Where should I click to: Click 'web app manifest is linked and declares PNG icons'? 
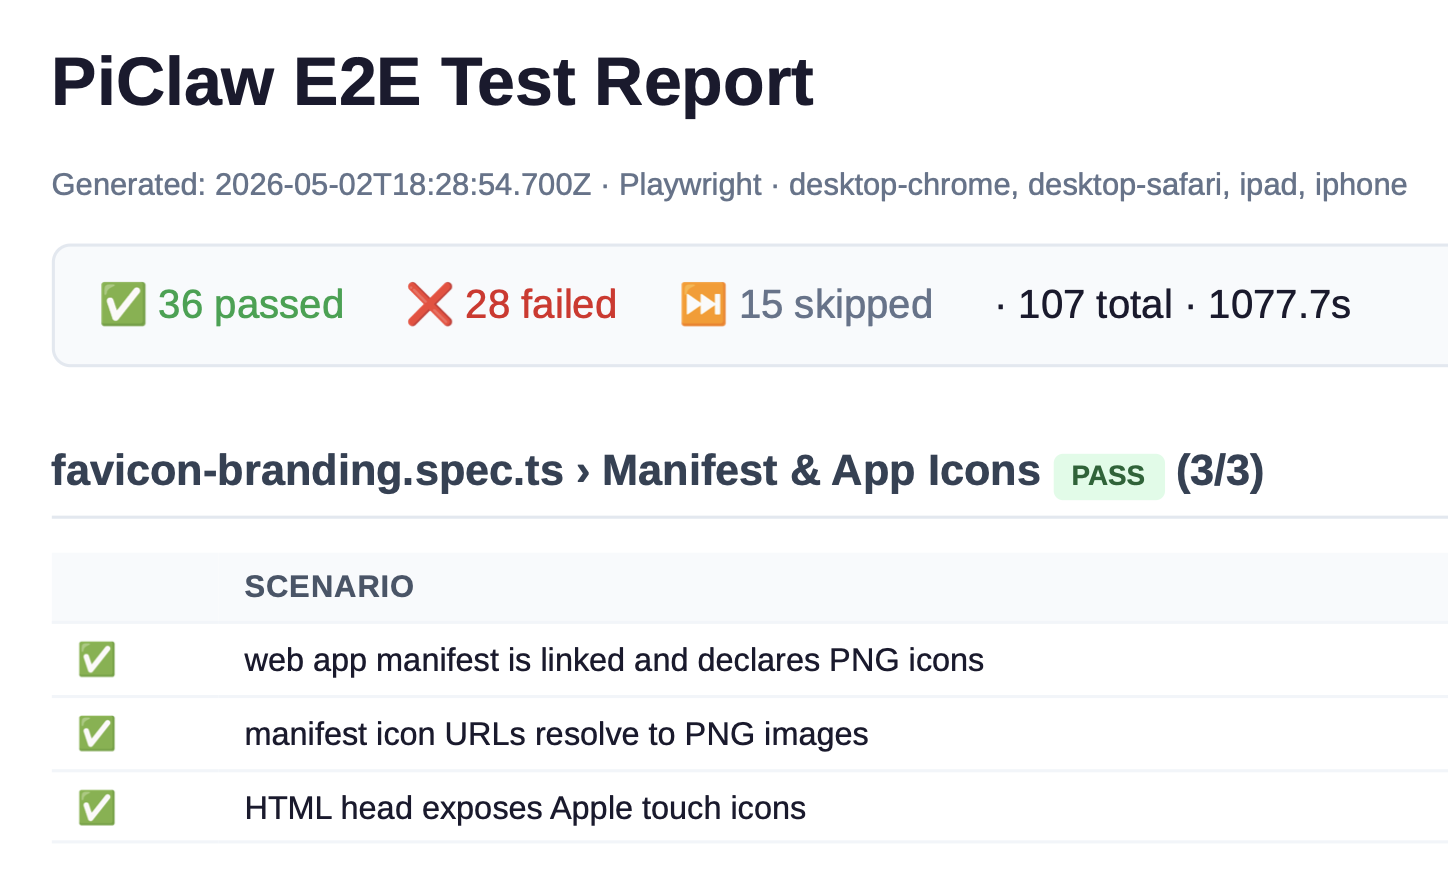tap(614, 660)
